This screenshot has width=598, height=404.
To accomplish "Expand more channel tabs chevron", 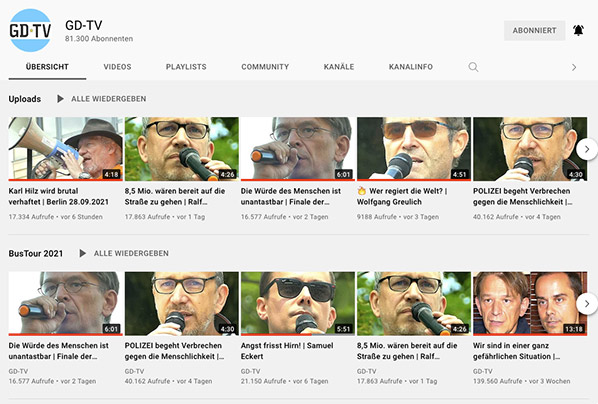I will tap(574, 68).
